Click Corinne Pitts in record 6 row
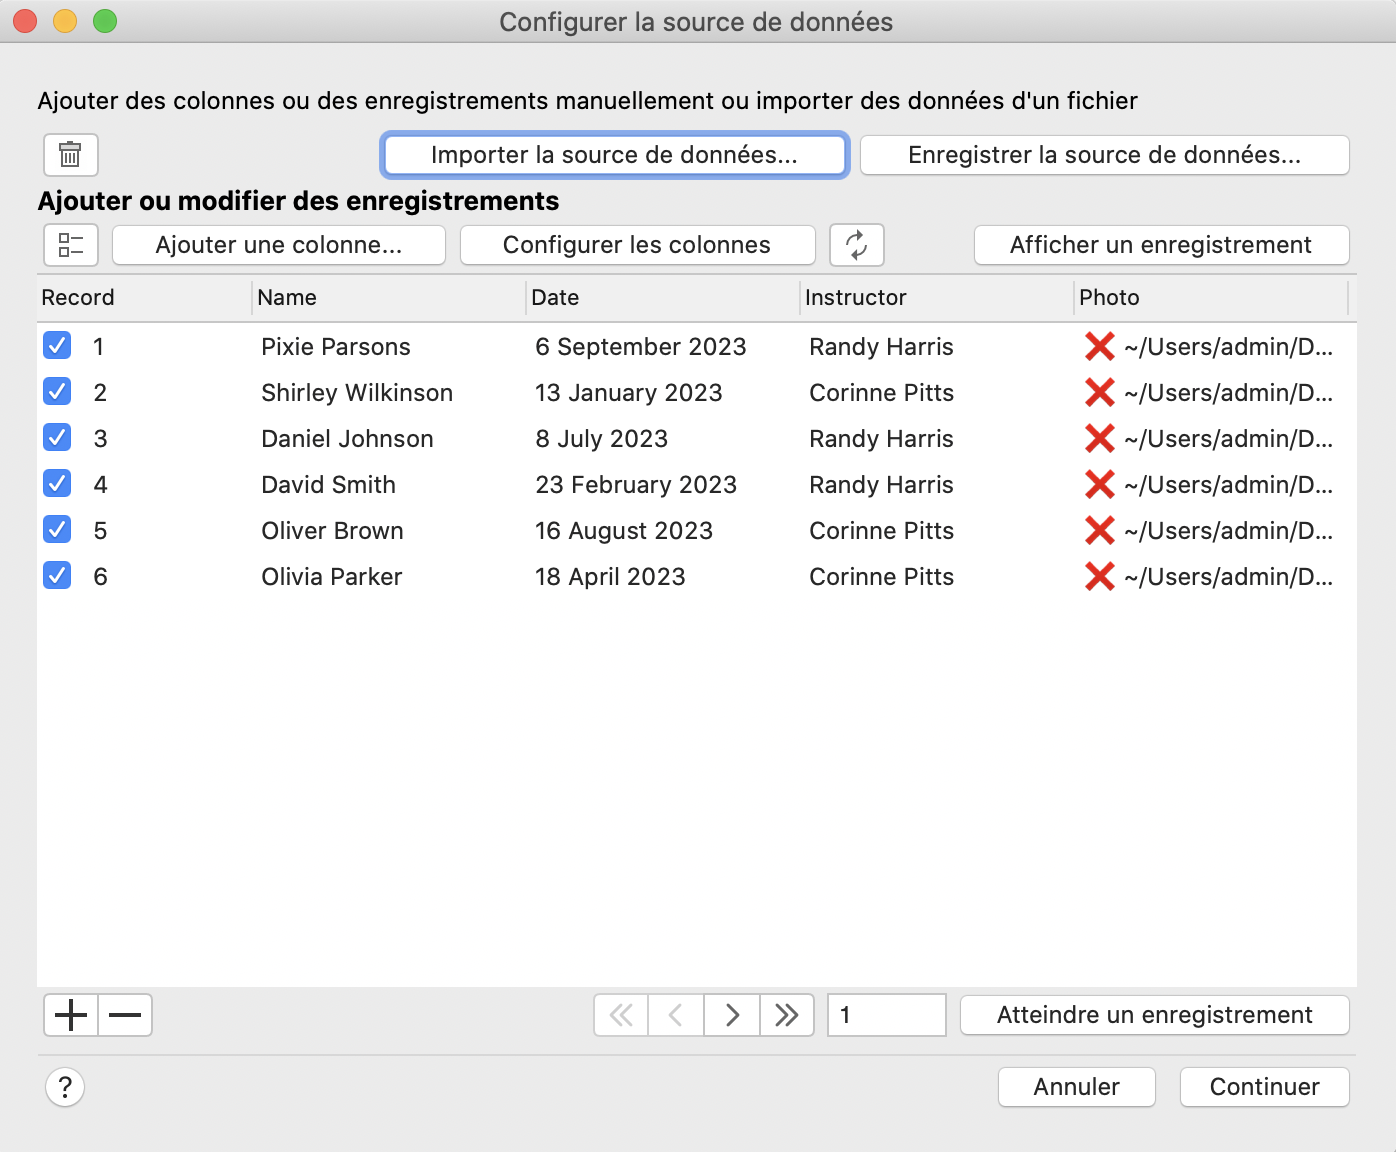The image size is (1396, 1152). (x=882, y=577)
